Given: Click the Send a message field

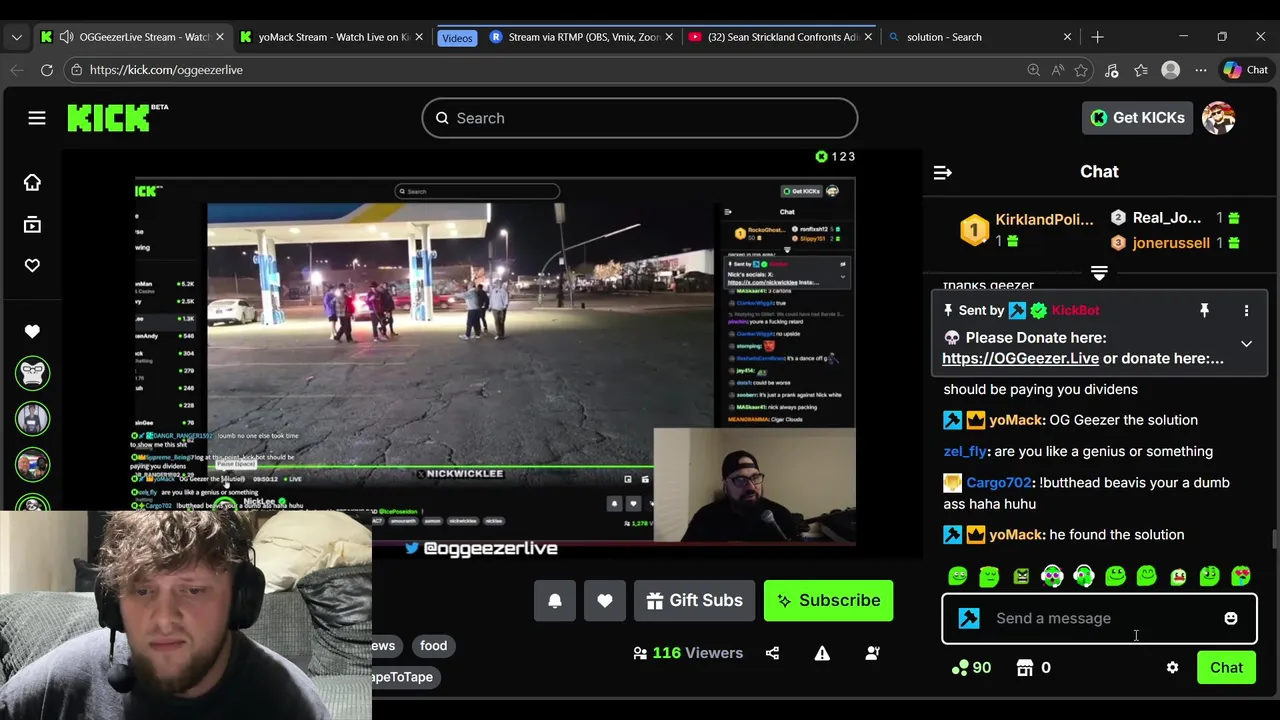Looking at the screenshot, I should click(1099, 618).
